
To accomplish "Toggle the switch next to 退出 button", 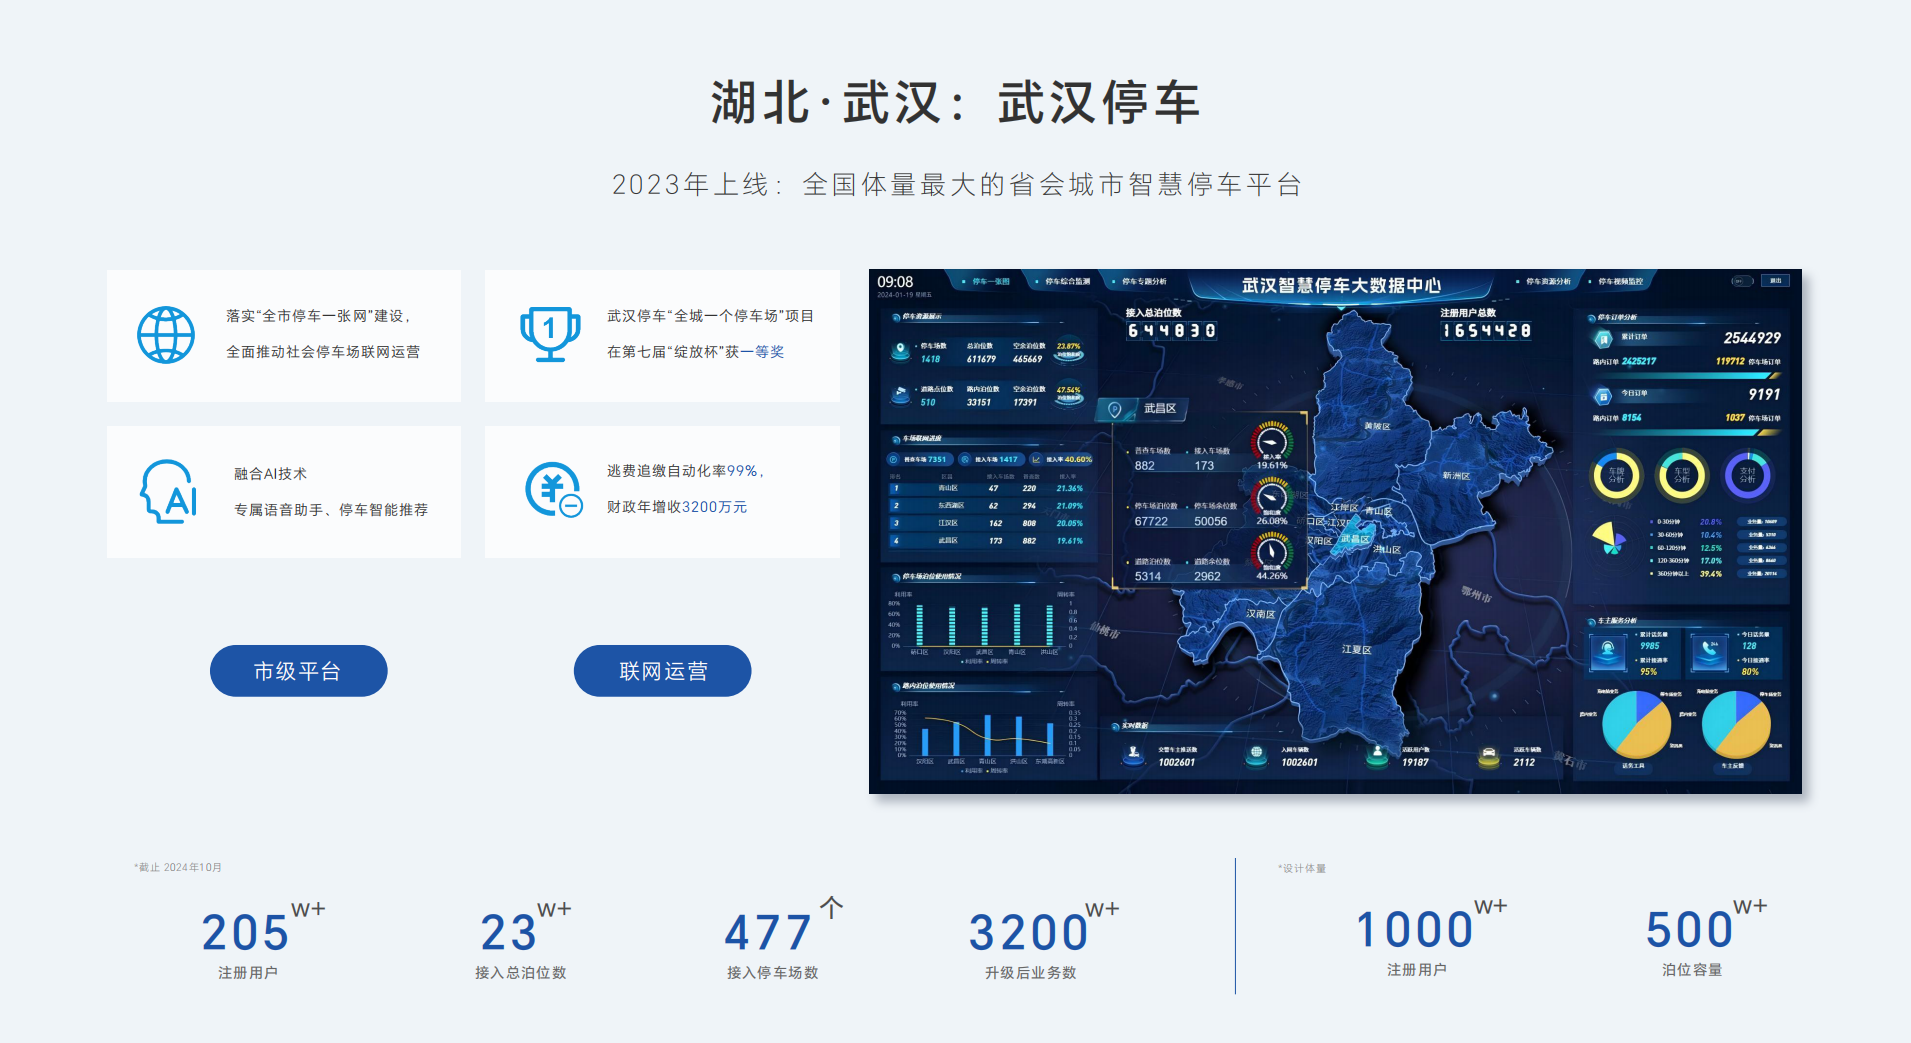I will [1742, 281].
